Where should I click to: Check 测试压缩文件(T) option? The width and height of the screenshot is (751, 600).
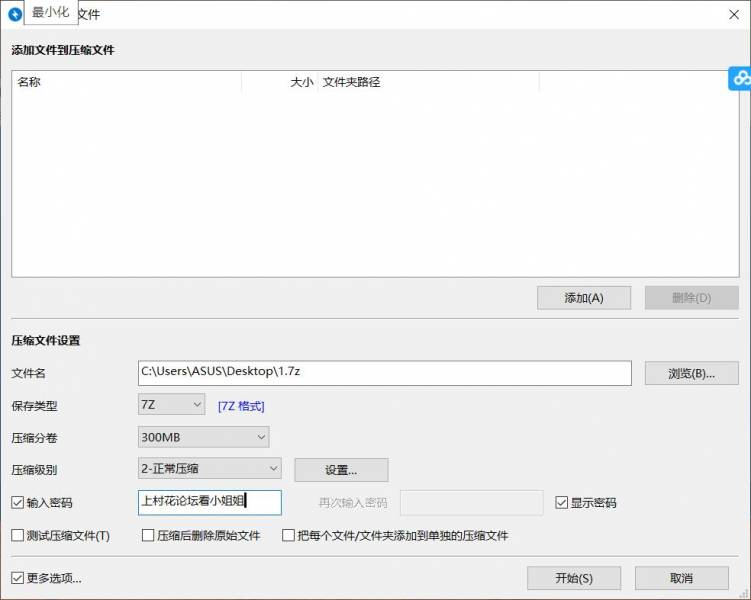(x=18, y=536)
